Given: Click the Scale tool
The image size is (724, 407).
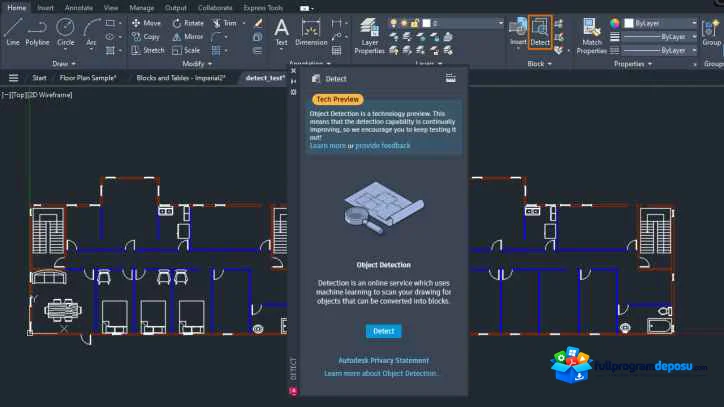Looking at the screenshot, I should (x=186, y=50).
